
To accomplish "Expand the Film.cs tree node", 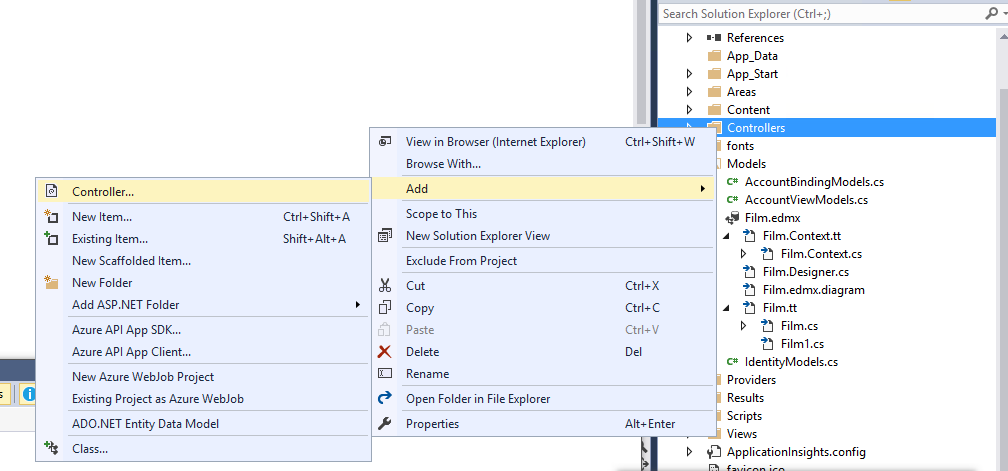I will click(744, 325).
